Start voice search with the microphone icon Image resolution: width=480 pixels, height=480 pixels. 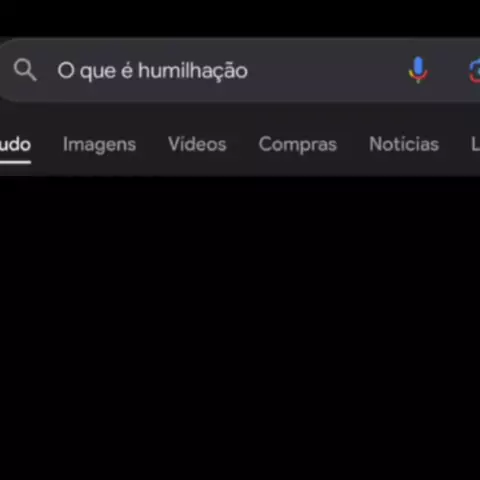418,70
